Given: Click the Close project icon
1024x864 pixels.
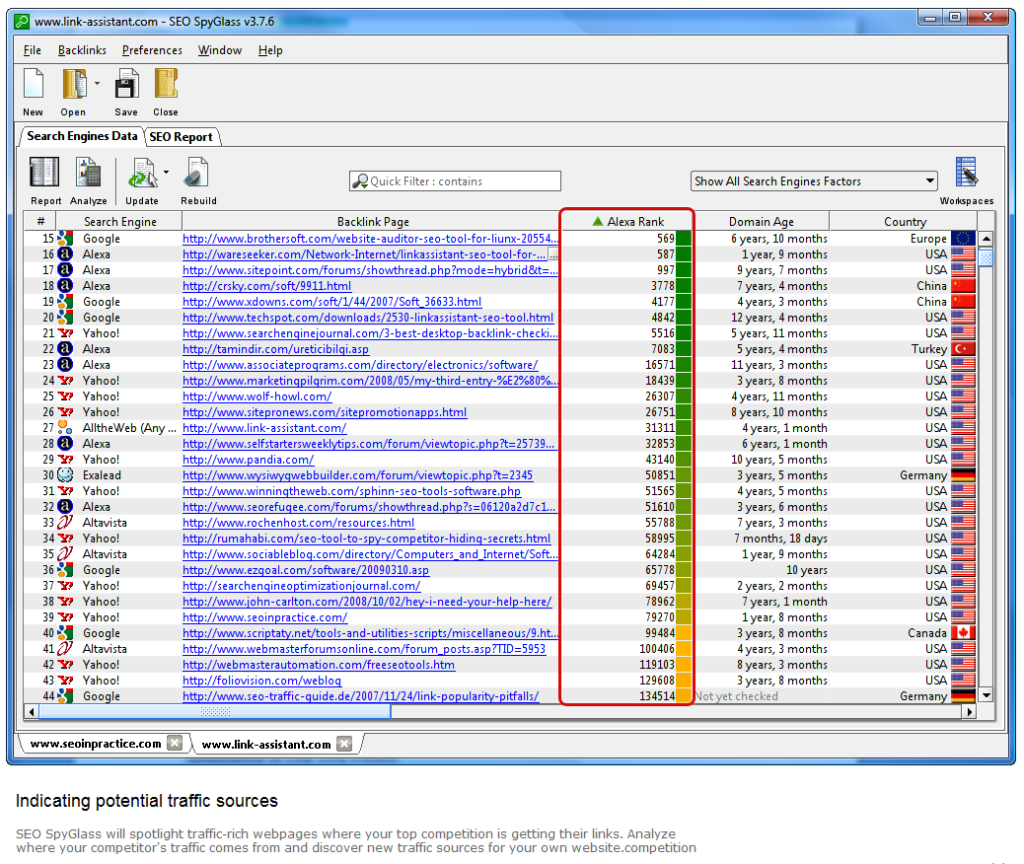Looking at the screenshot, I should coord(166,85).
